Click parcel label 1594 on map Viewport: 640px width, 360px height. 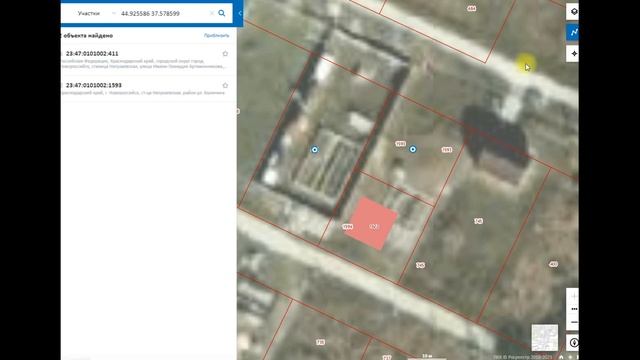(348, 227)
